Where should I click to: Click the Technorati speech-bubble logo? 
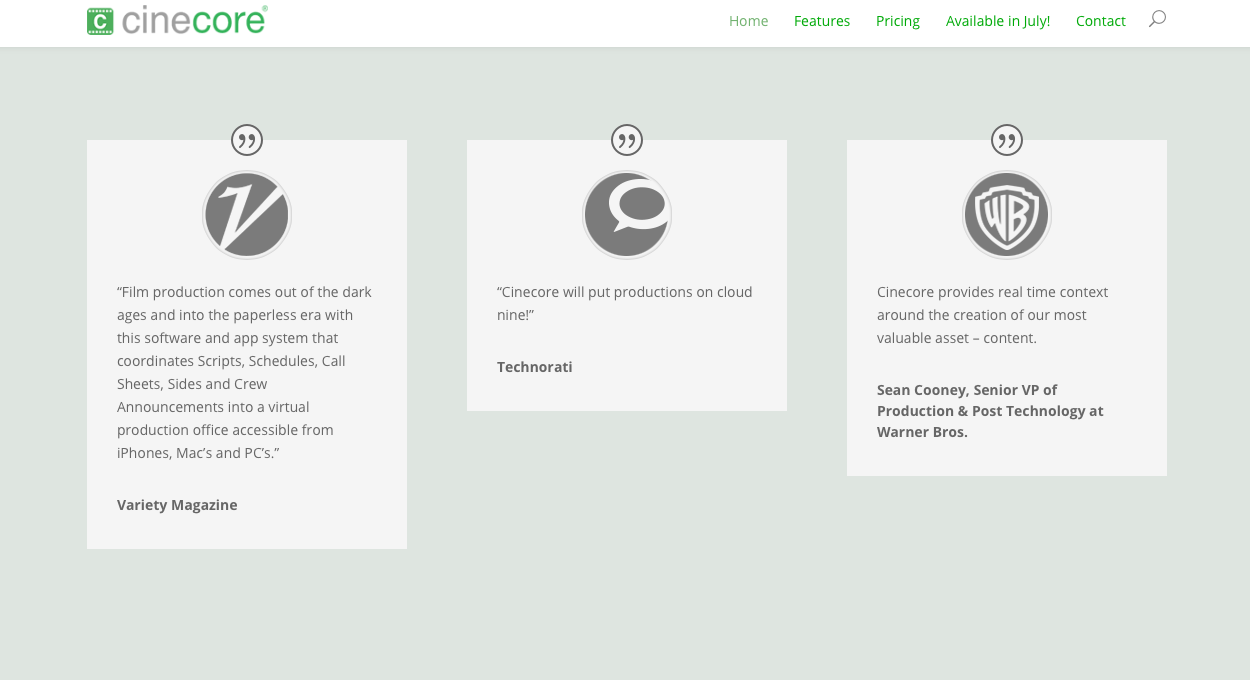tap(627, 215)
